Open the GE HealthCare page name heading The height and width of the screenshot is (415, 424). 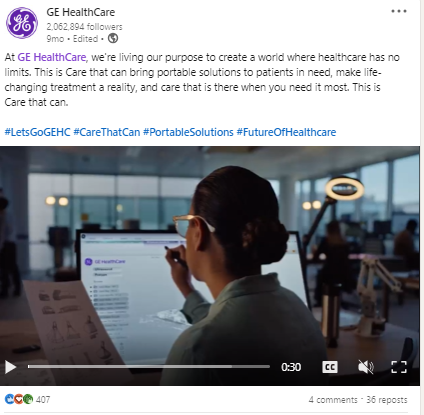click(x=81, y=12)
